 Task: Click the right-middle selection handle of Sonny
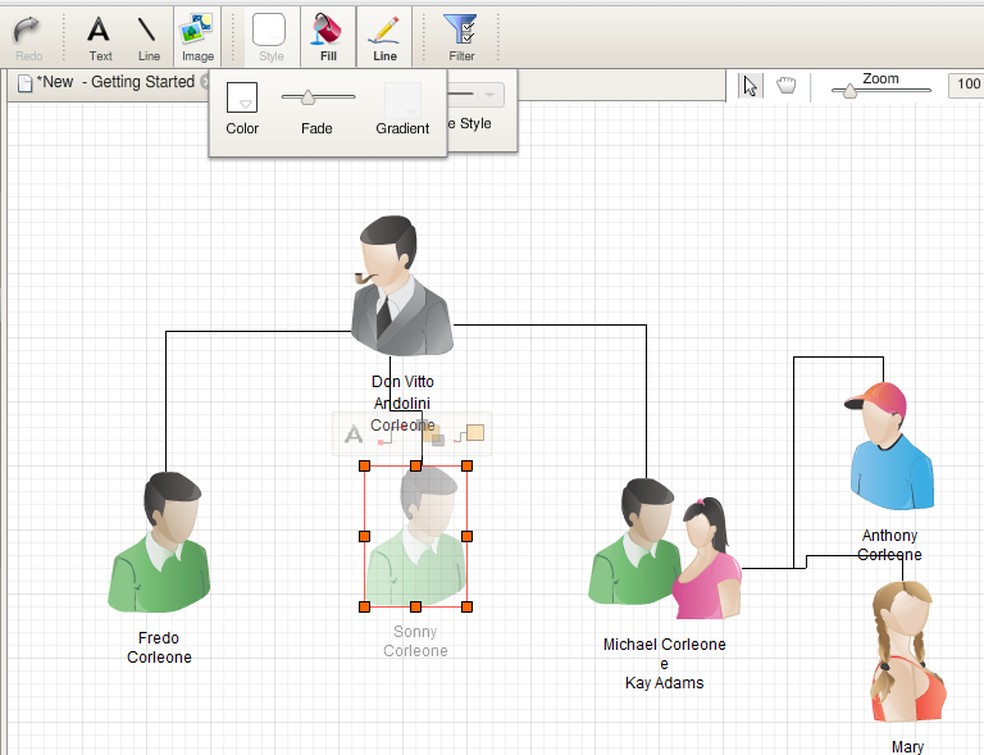pos(467,537)
